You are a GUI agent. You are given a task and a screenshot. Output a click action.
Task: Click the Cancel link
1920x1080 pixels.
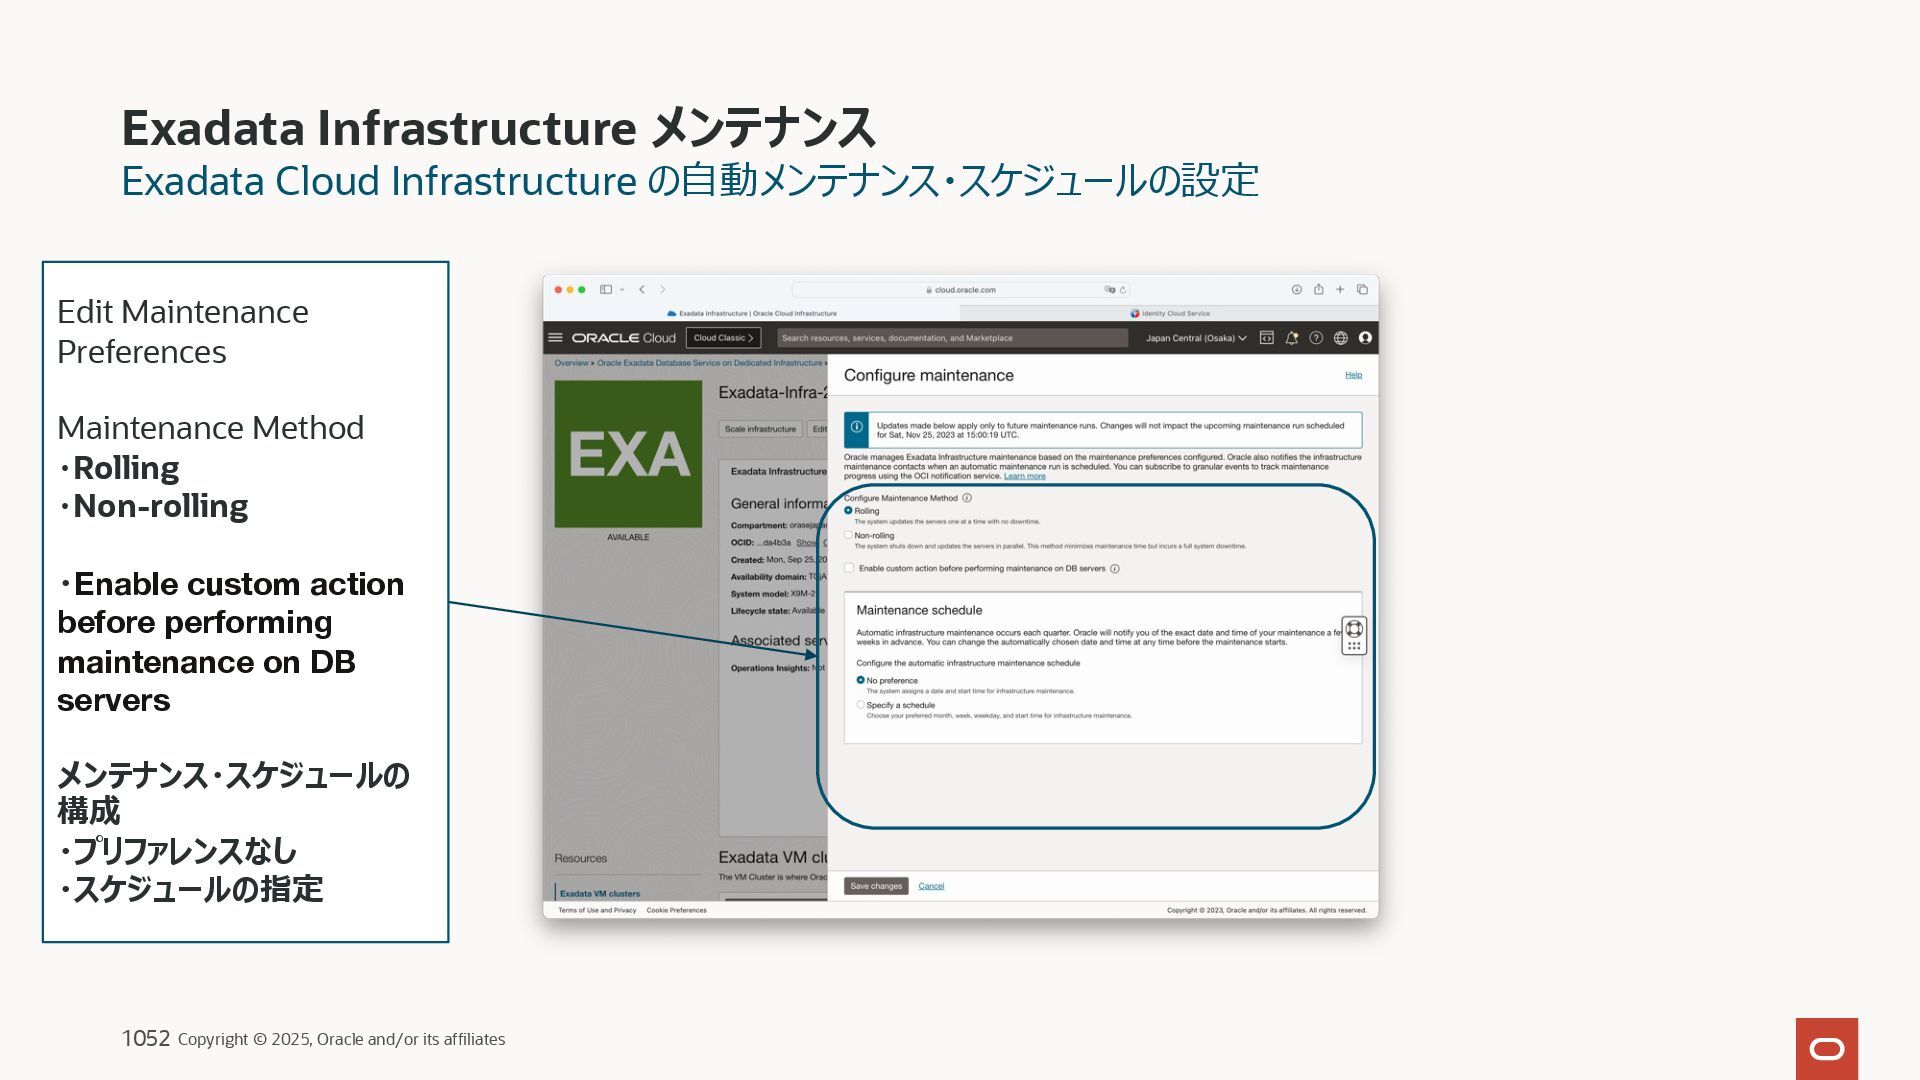[x=931, y=886]
